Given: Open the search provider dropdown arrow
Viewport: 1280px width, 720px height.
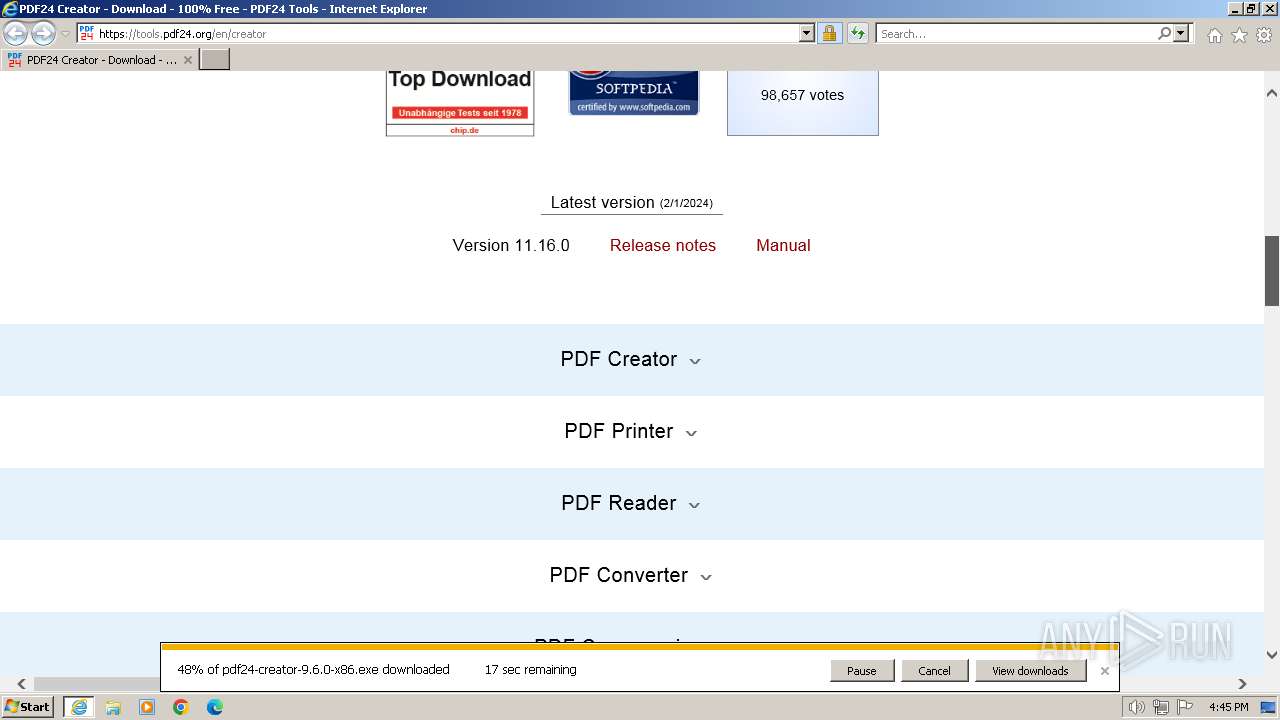Looking at the screenshot, I should [1181, 33].
